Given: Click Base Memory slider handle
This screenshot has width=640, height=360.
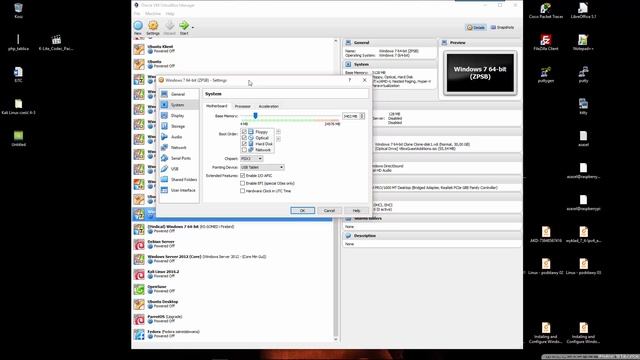Looking at the screenshot, I should [x=256, y=116].
